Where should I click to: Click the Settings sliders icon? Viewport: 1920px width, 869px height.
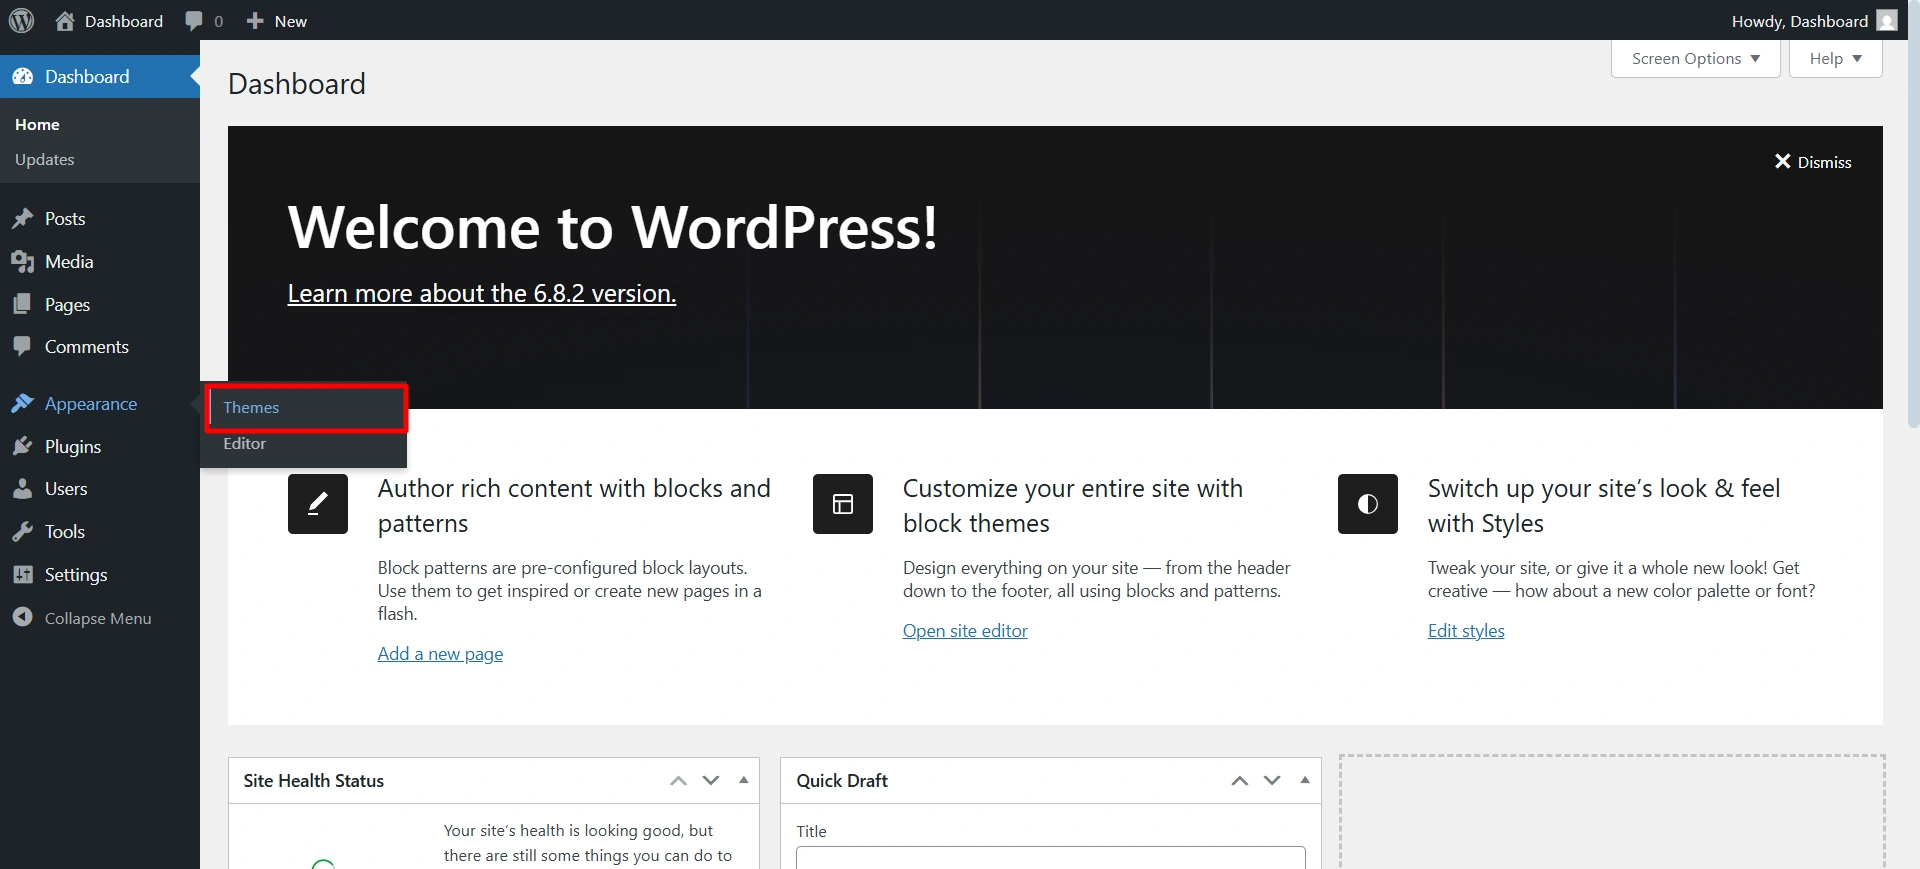pos(22,575)
